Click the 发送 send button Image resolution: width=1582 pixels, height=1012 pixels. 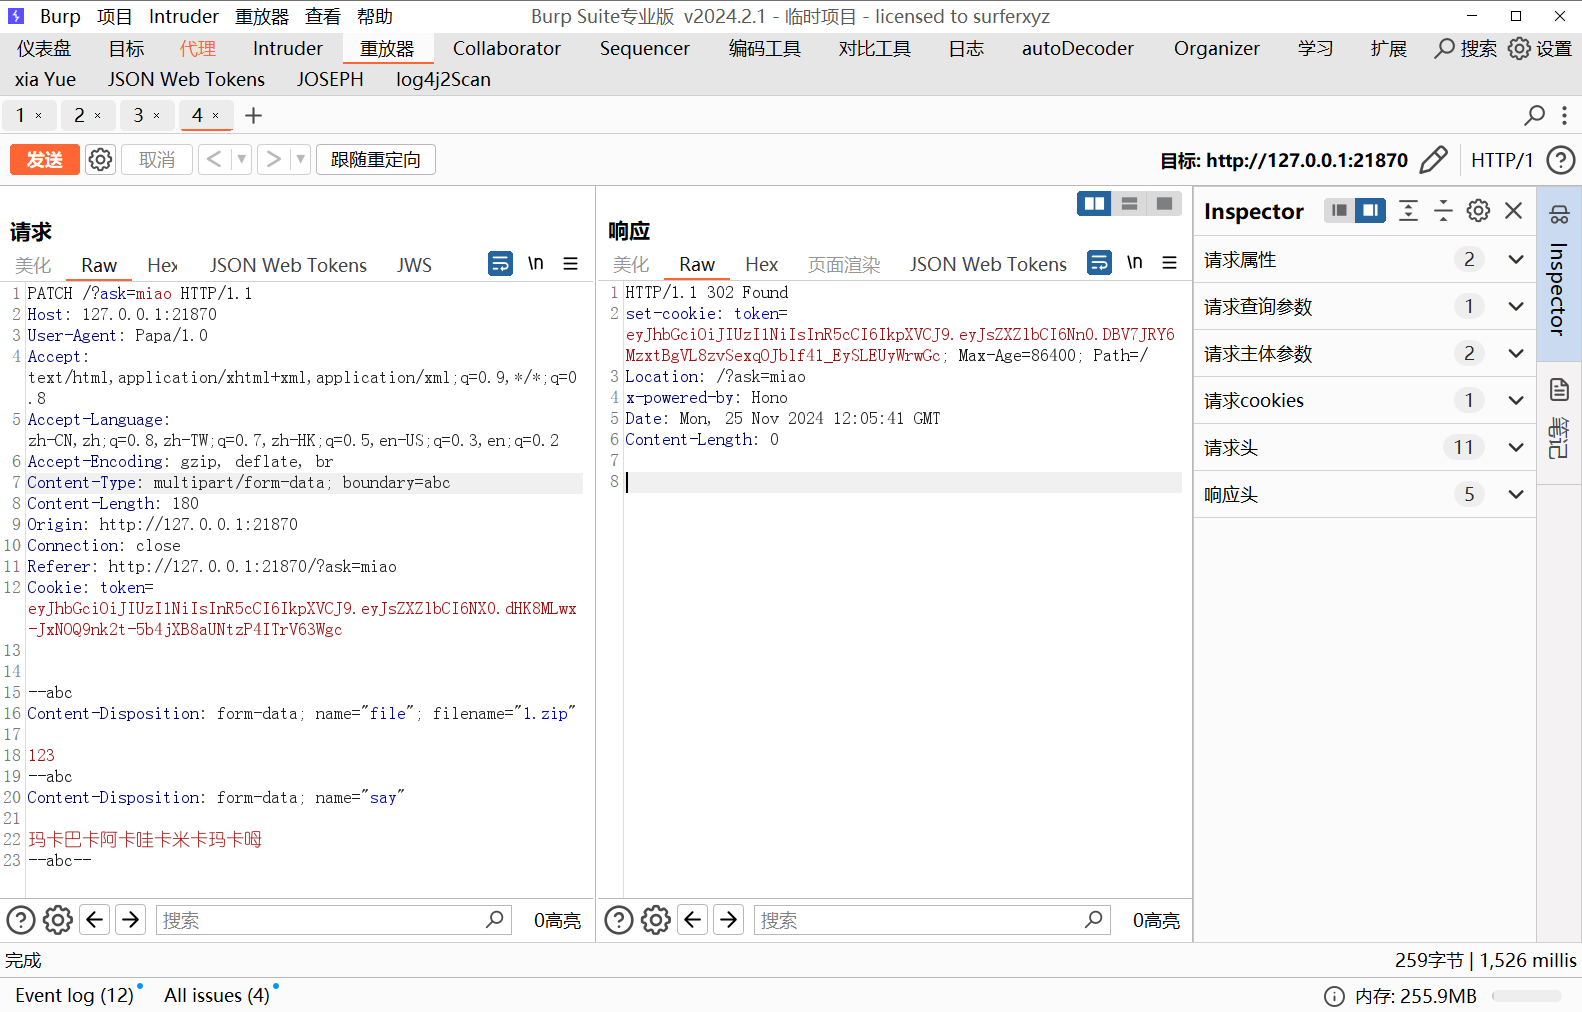click(x=45, y=160)
